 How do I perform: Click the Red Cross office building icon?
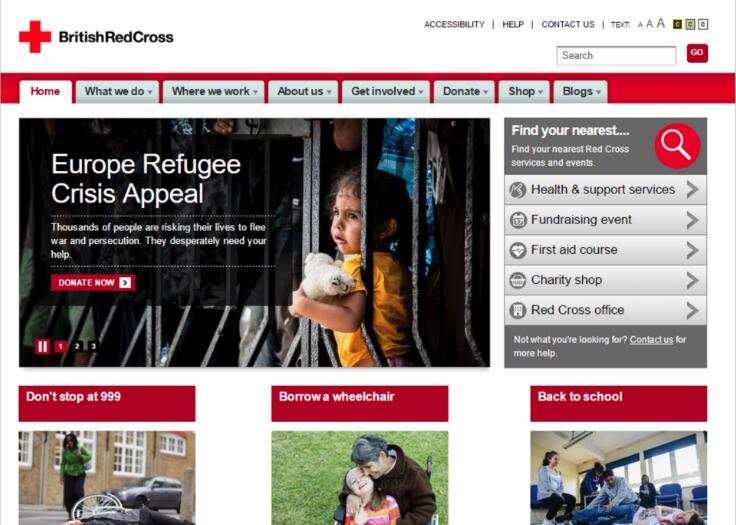(518, 310)
